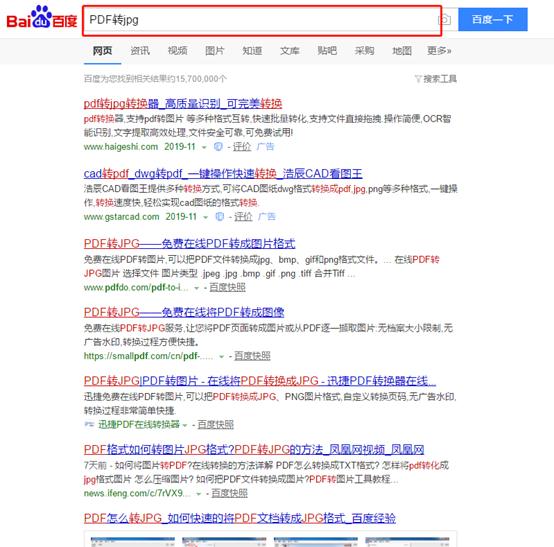Click 广告 label under gstarcad.com result
This screenshot has width=554, height=547.
click(x=267, y=217)
